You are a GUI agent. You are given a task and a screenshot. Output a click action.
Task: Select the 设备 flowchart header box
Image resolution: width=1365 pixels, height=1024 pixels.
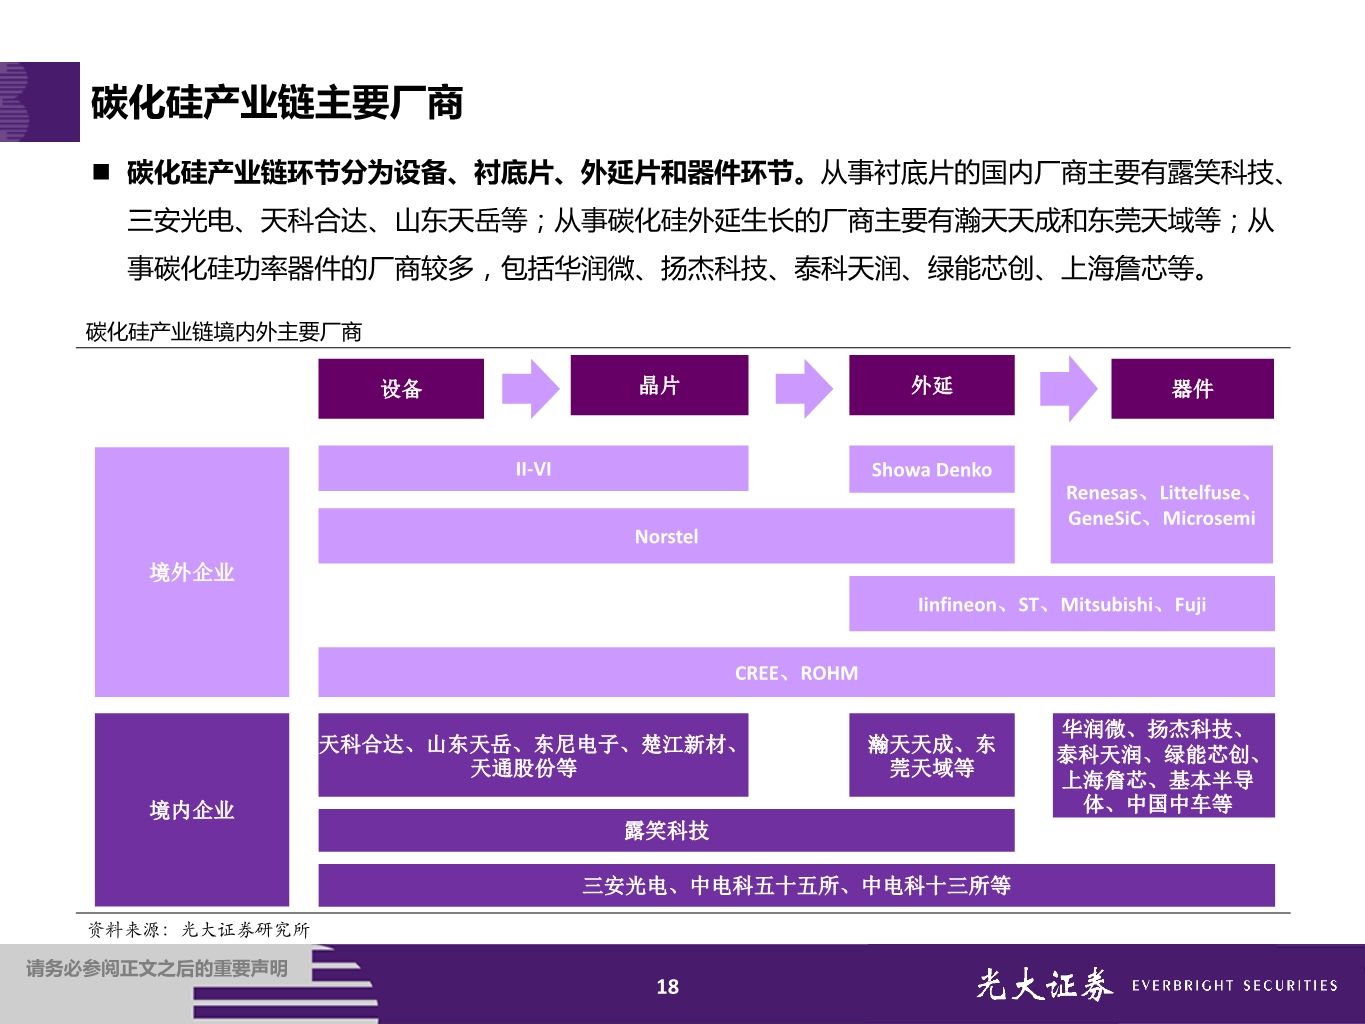click(400, 389)
